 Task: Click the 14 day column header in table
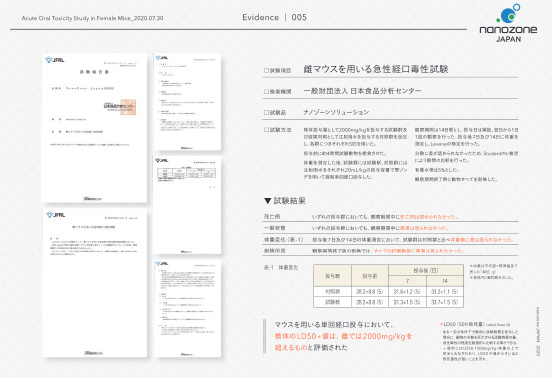coord(445,281)
